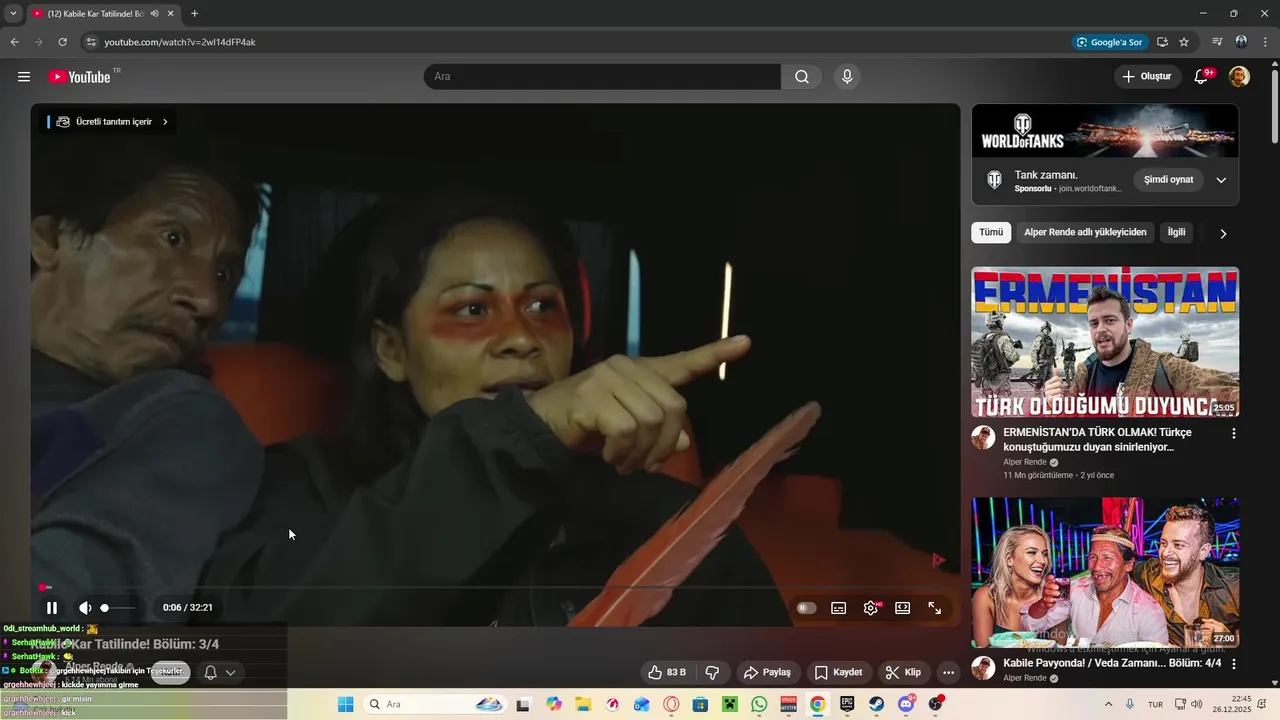Screen dimensions: 1280x720
Task: Open the tab search dropdown arrow
Action: [x=13, y=14]
